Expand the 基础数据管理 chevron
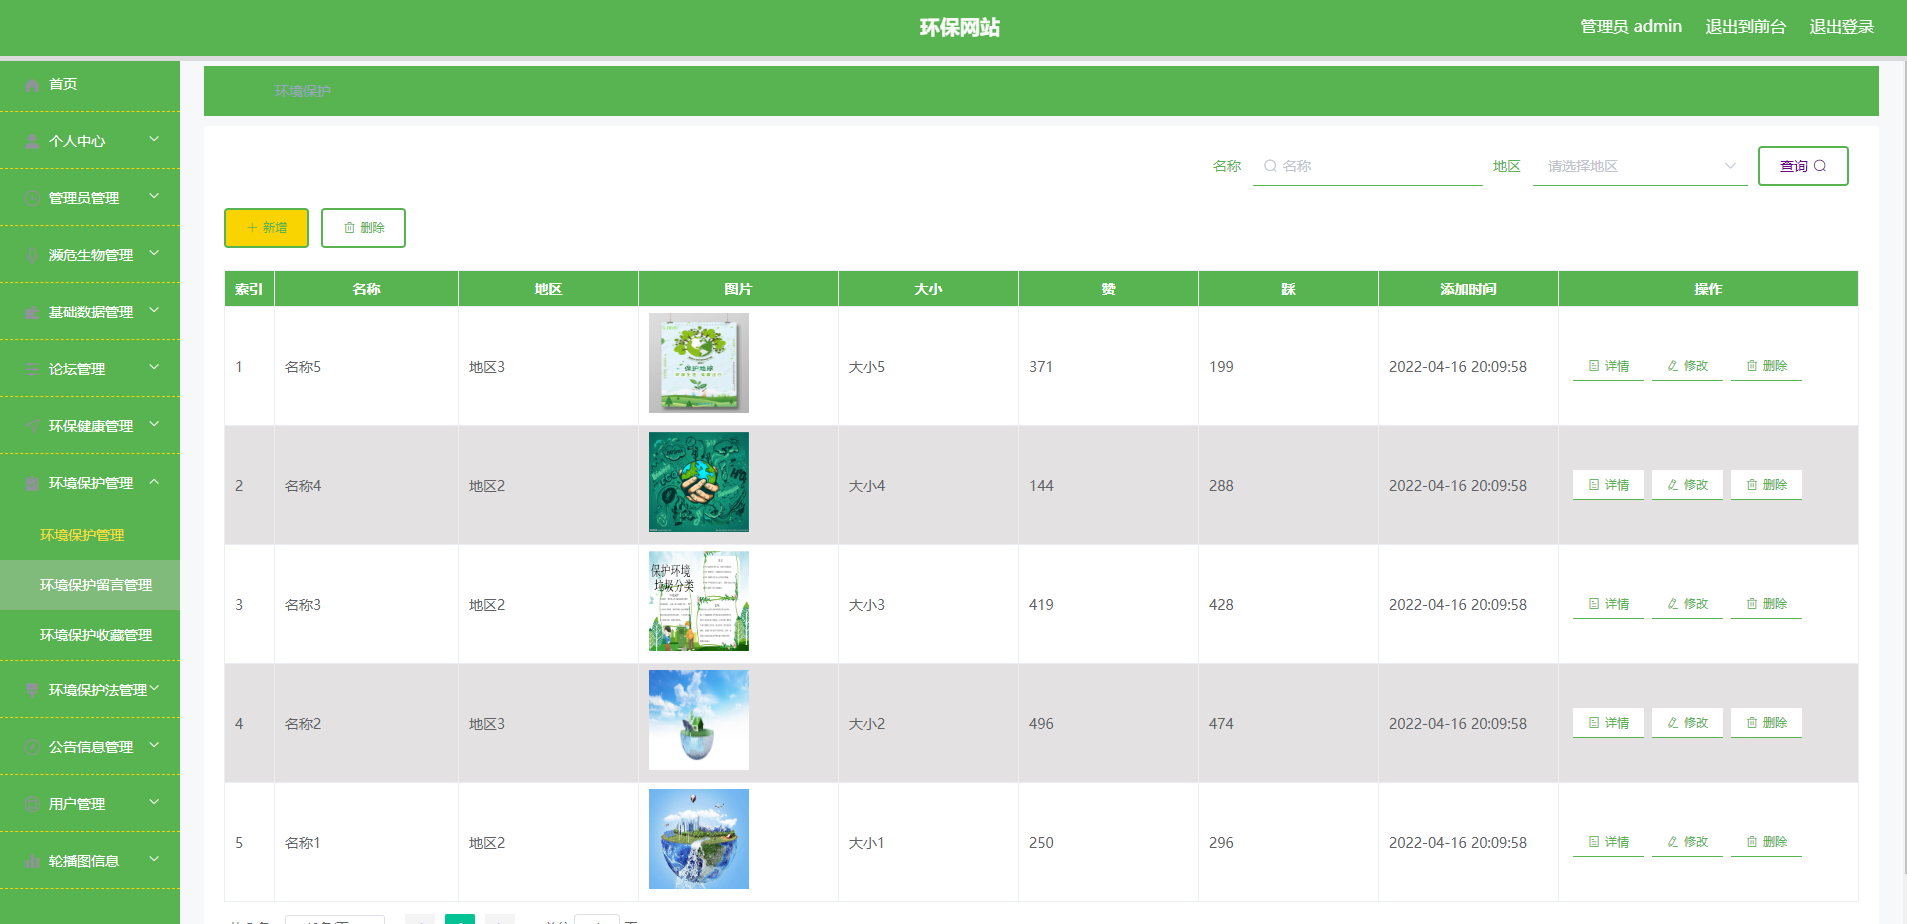 (154, 310)
